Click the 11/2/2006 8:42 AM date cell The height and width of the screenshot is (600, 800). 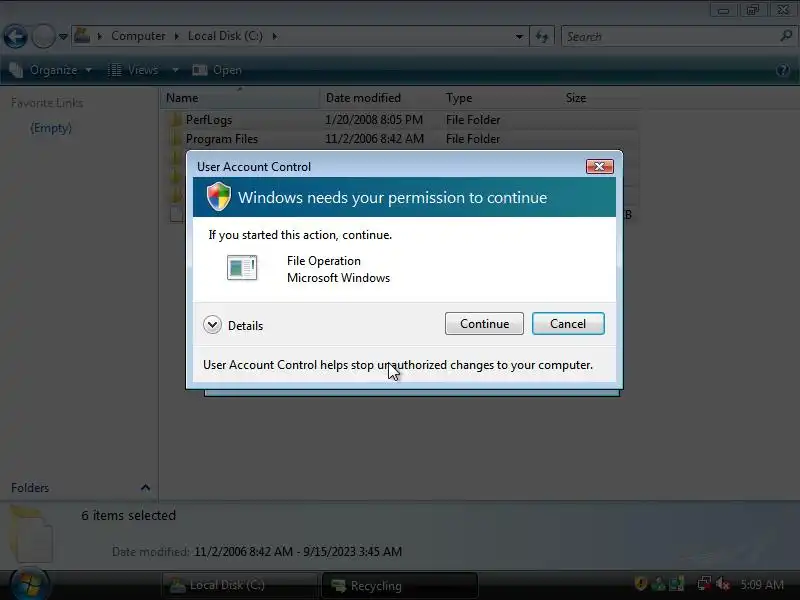click(x=374, y=139)
